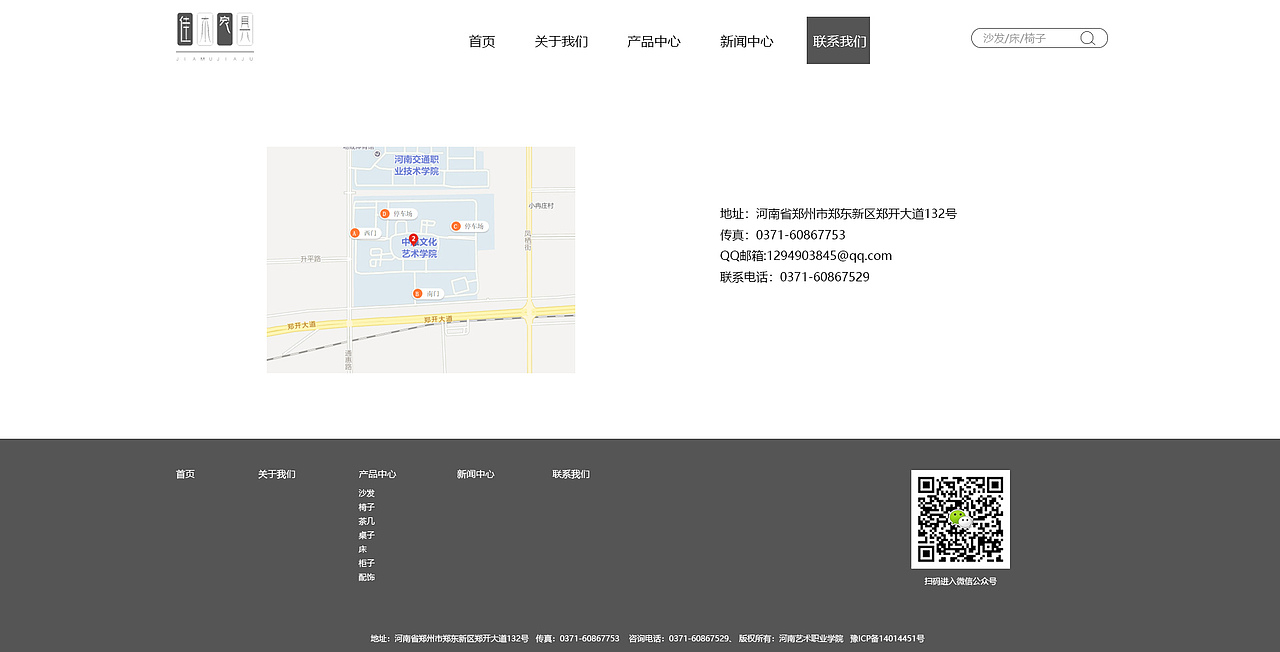Select map marker B for 南门

[x=416, y=293]
